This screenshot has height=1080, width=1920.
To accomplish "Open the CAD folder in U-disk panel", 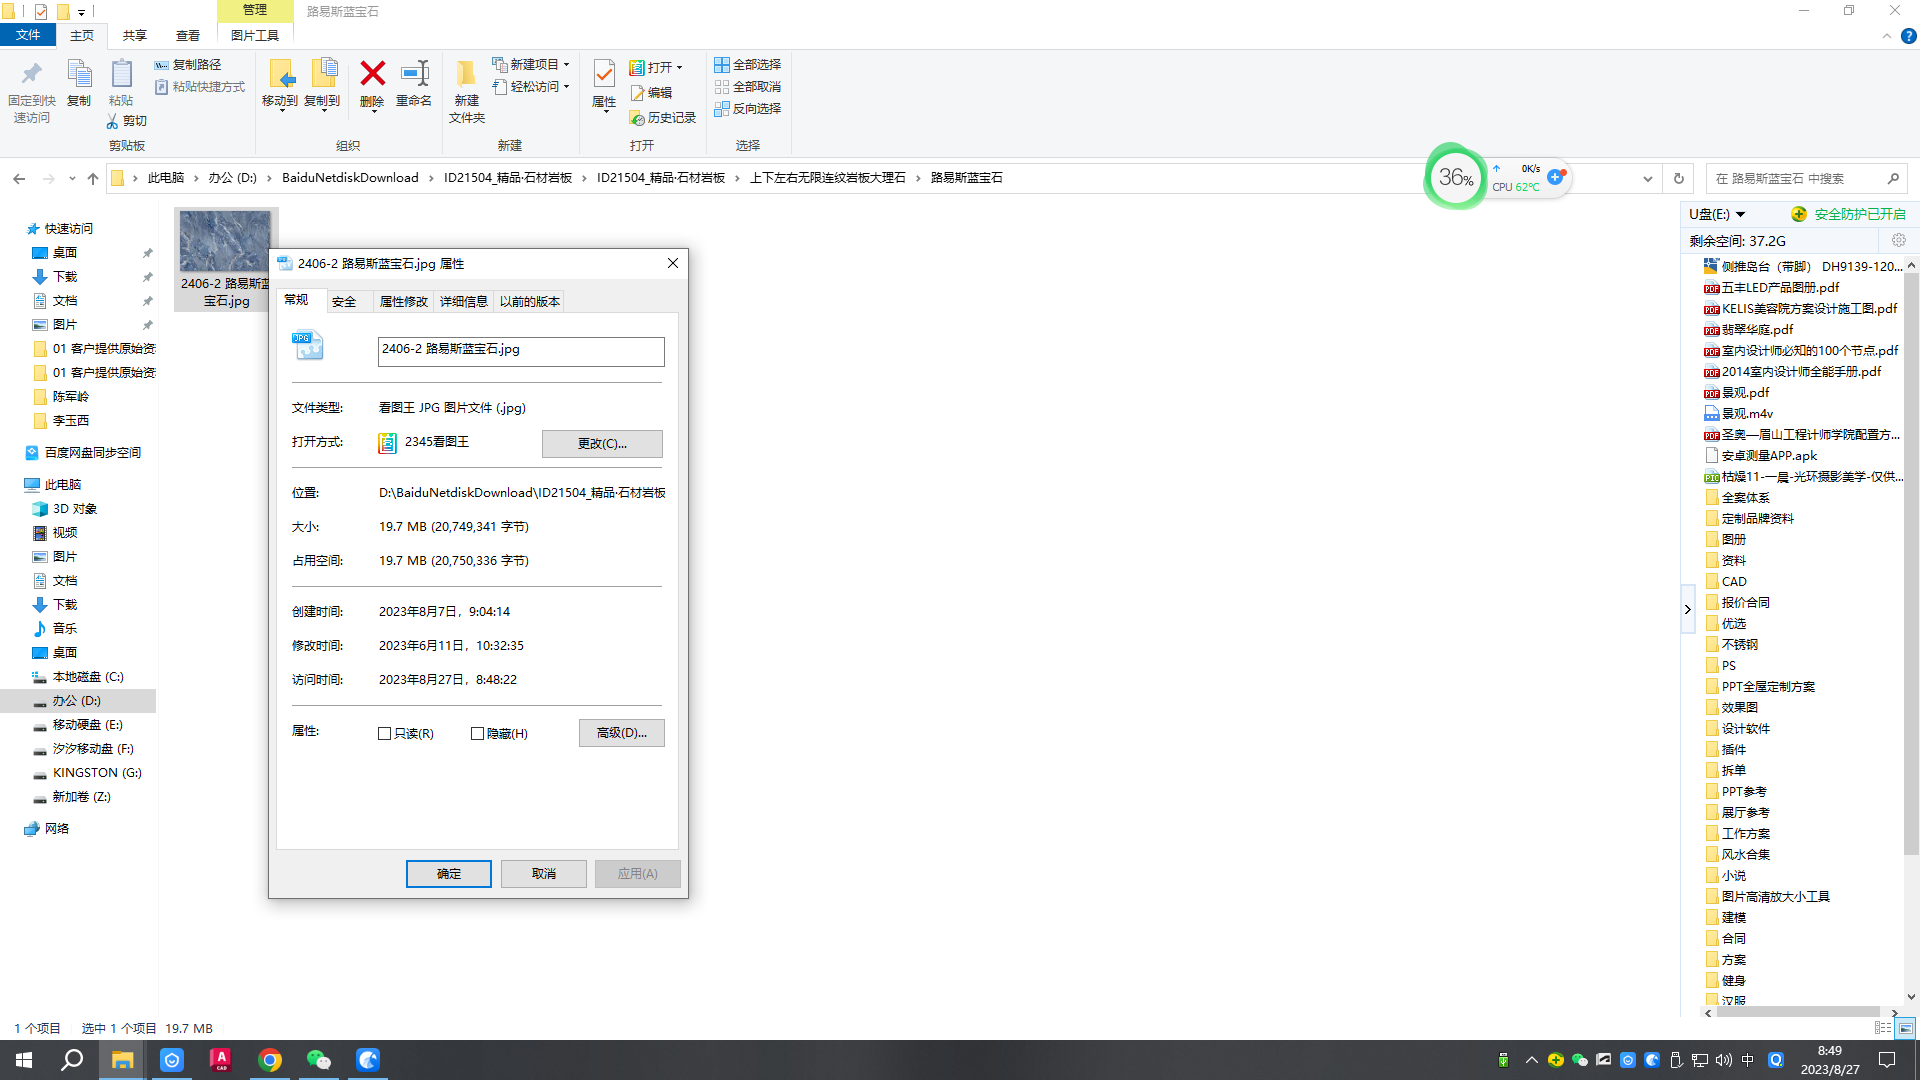I will (x=1733, y=582).
